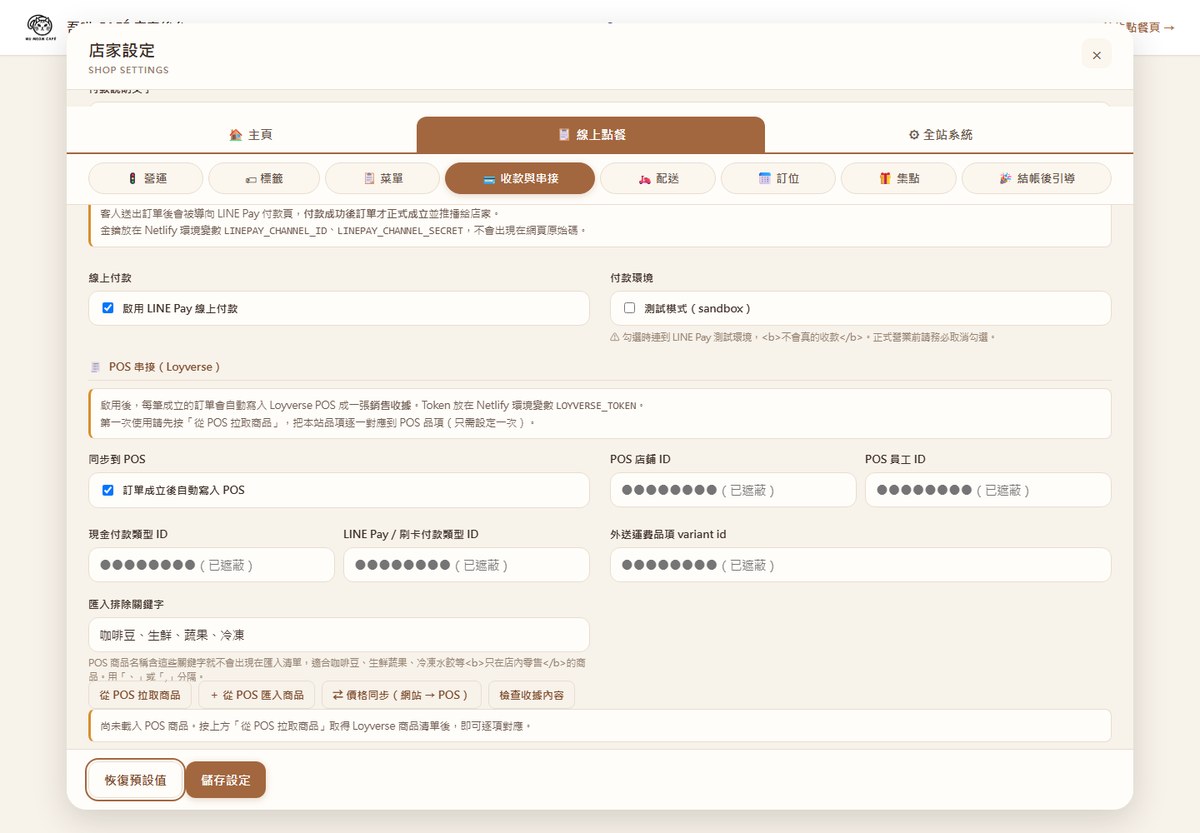Click the 店家設定 dialog title

point(122,50)
